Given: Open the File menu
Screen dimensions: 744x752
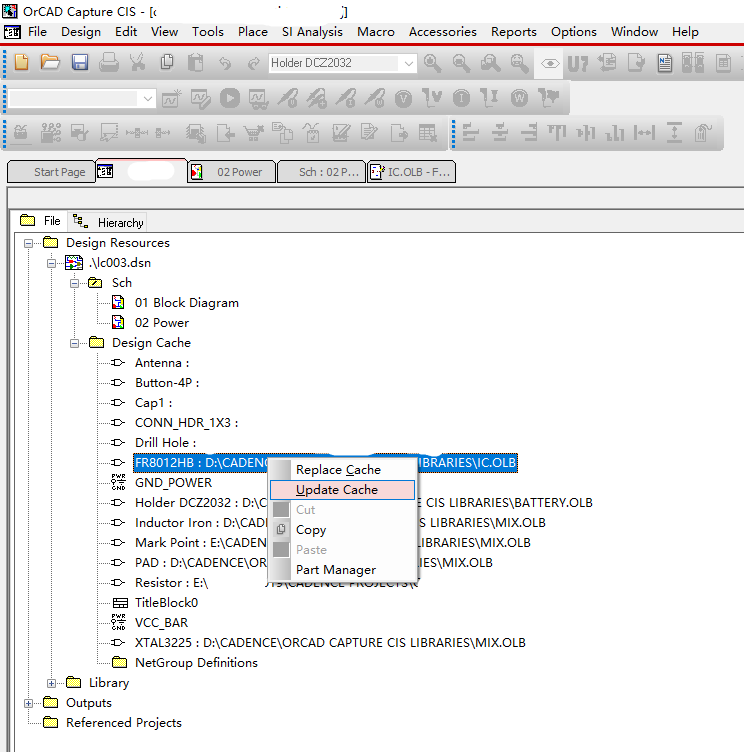Looking at the screenshot, I should [37, 32].
